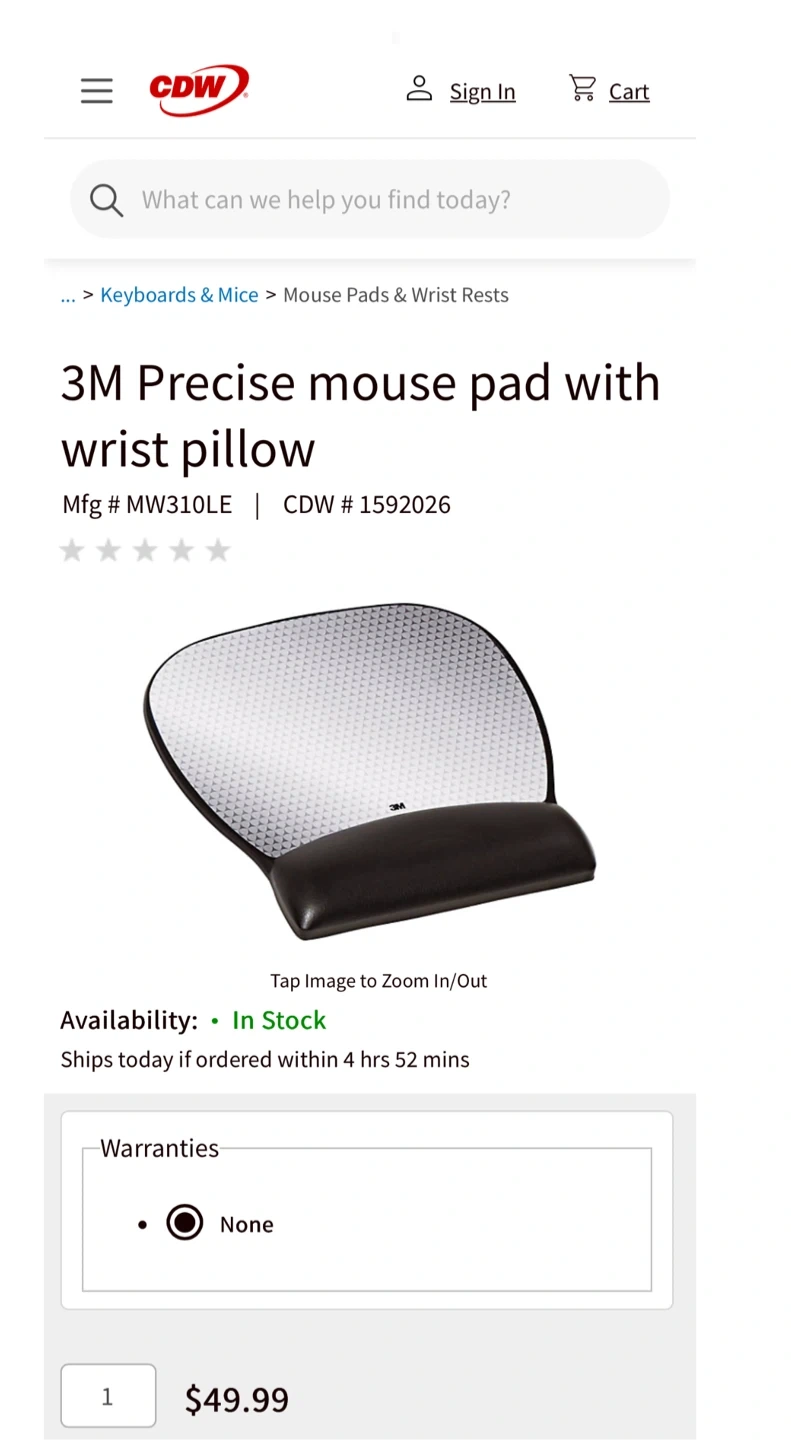Image resolution: width=791 pixels, height=1440 pixels.
Task: Go to Mouse Pads & Wrist Rests
Action: point(396,295)
